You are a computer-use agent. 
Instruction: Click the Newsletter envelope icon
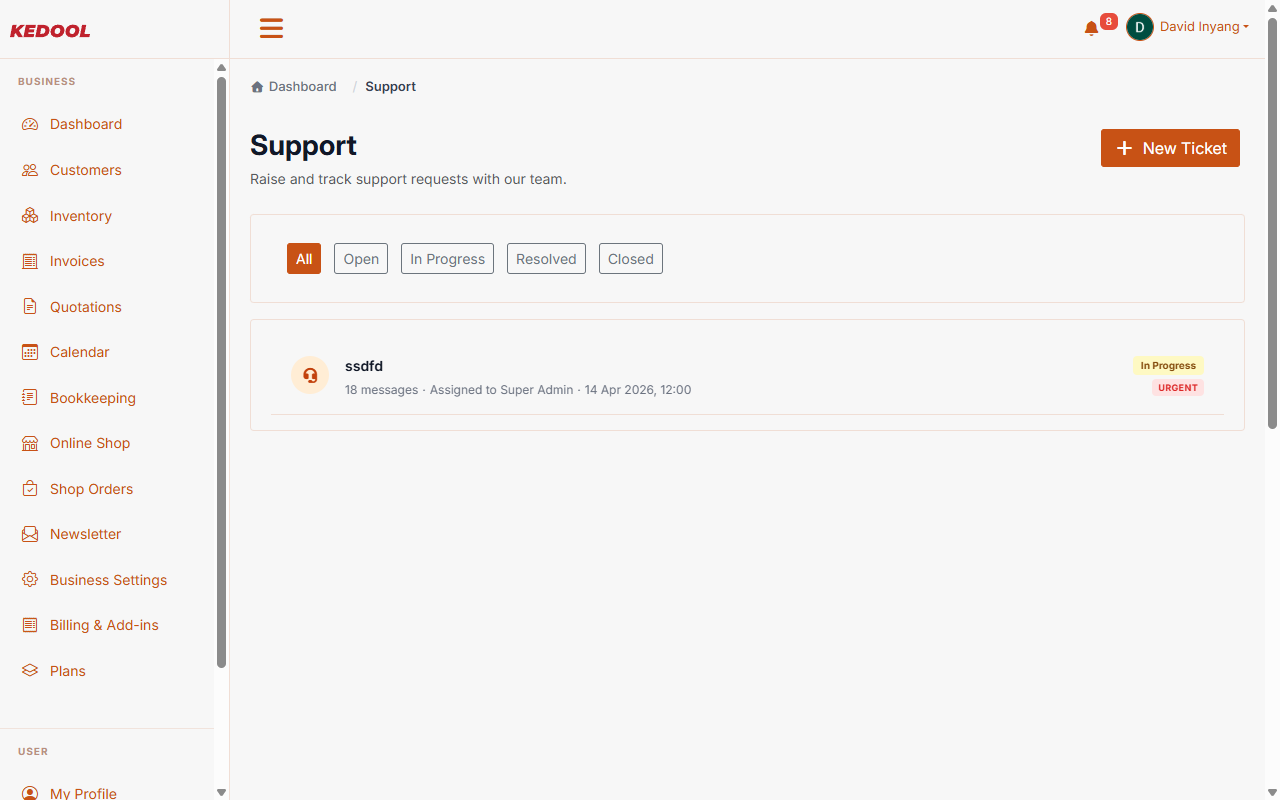coord(30,534)
